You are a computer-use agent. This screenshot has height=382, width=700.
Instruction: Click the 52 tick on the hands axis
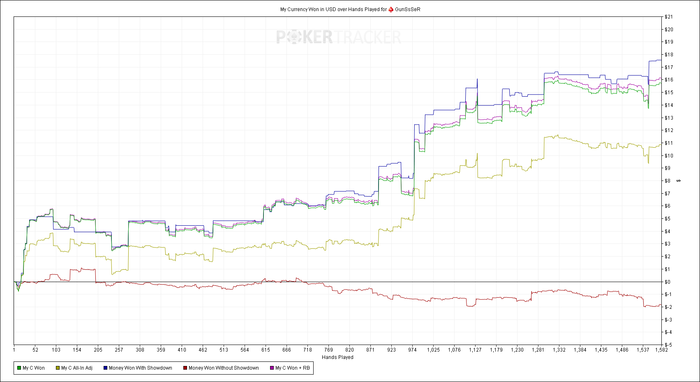pyautogui.click(x=35, y=351)
